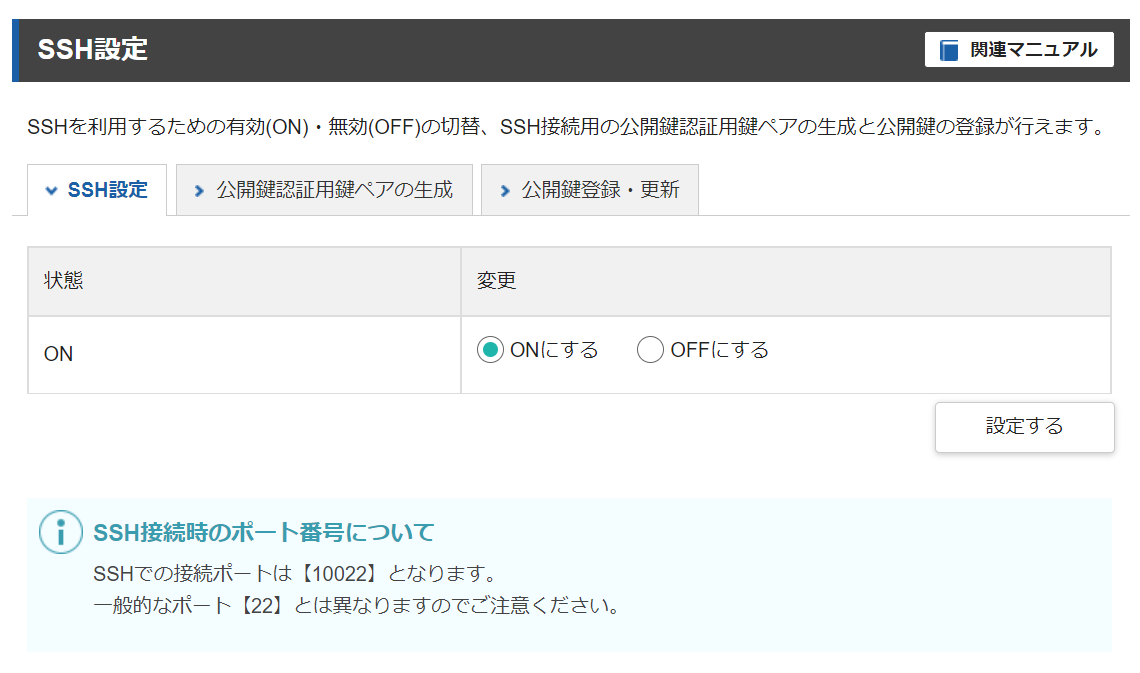The width and height of the screenshot is (1140, 673).
Task: Switch to the 公開鍵認証用鍵ペアの生成 tab
Action: (x=324, y=189)
